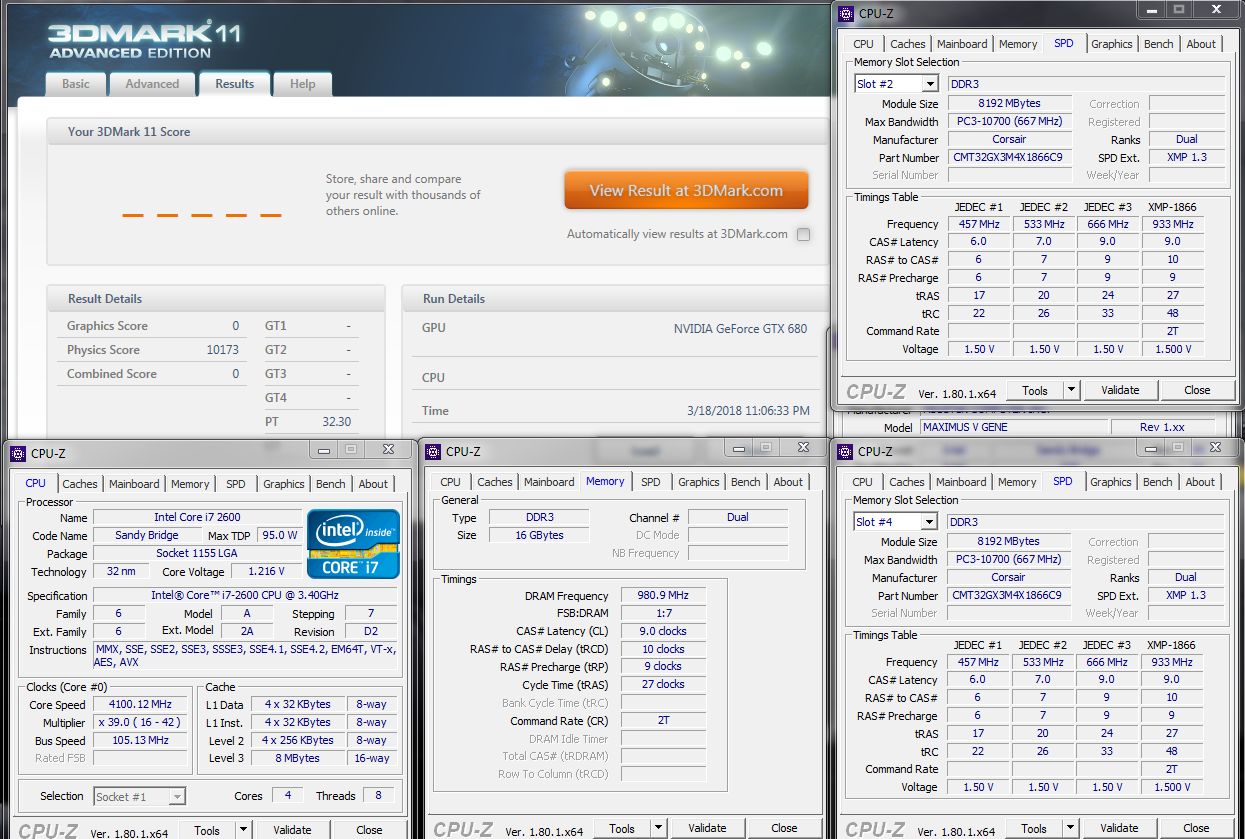Open CPU tab in Slot #4 SPD window
This screenshot has height=839, width=1245.
pyautogui.click(x=863, y=482)
